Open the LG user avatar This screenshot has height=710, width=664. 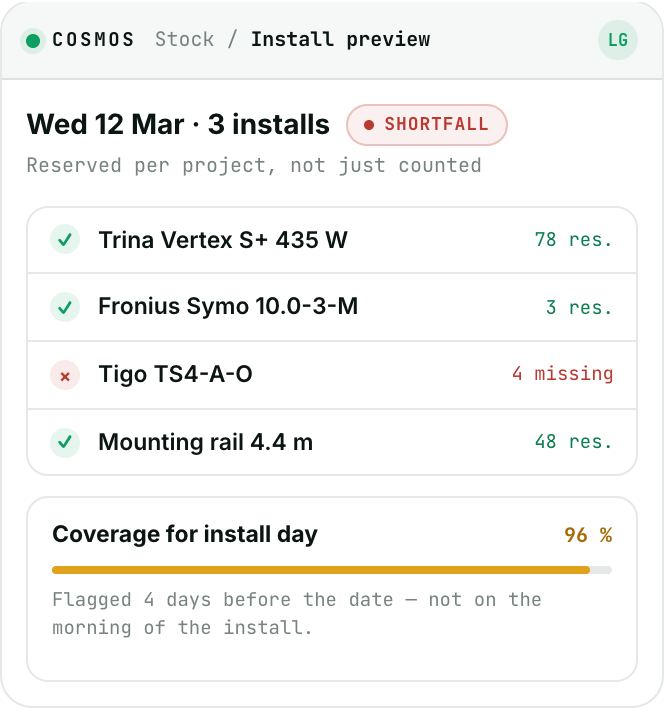click(618, 40)
